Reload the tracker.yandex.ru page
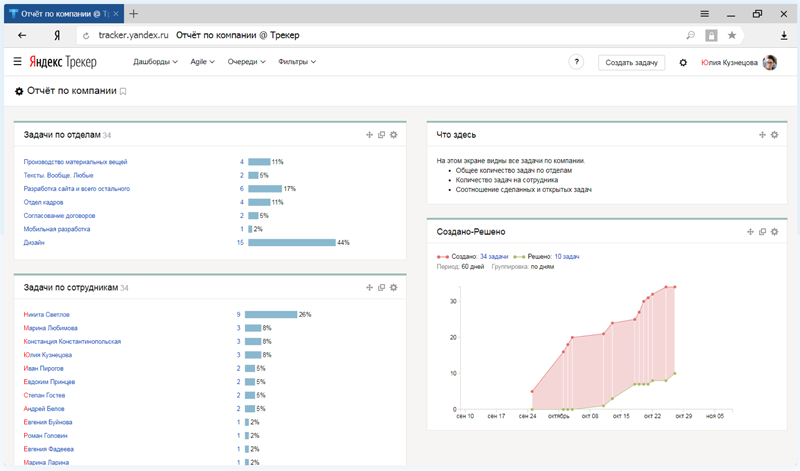The image size is (800, 471). 86,36
